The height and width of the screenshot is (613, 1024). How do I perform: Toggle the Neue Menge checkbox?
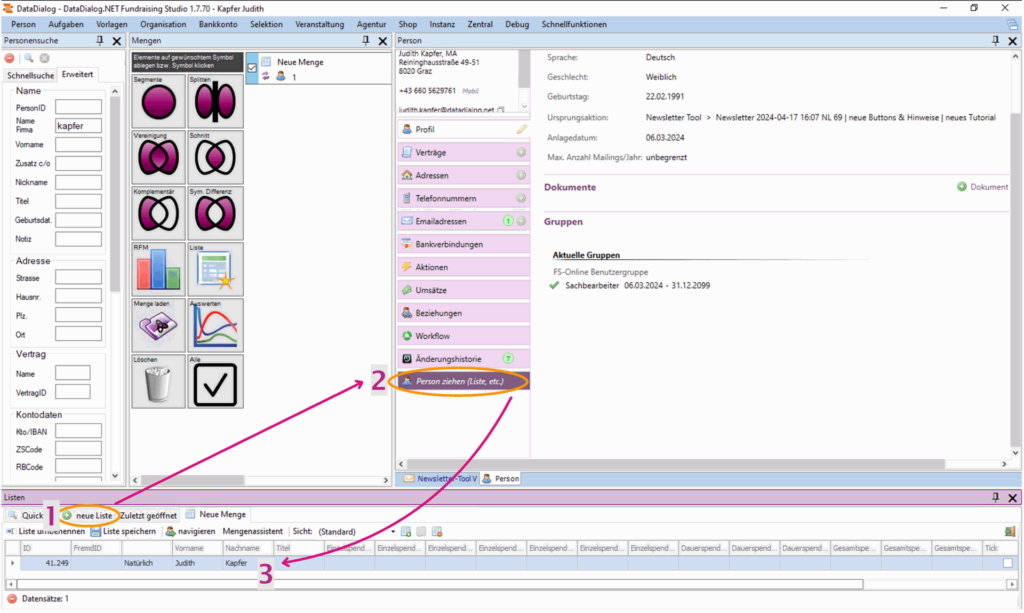tap(252, 68)
